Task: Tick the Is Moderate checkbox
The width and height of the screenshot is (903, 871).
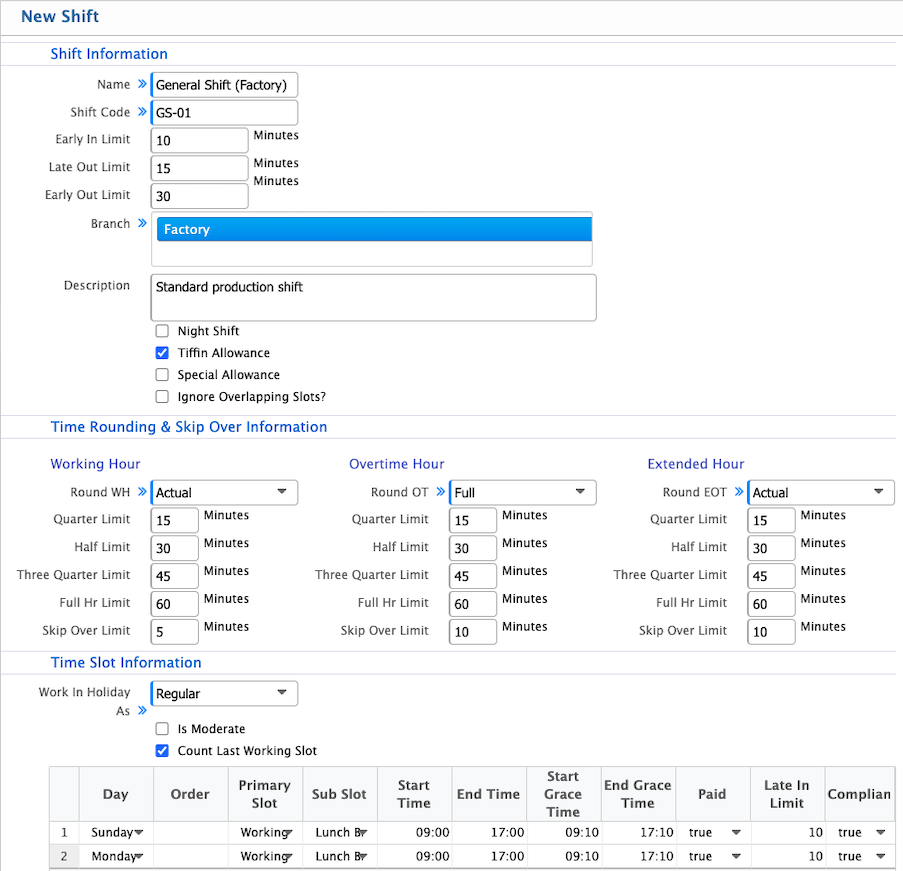Action: tap(162, 729)
